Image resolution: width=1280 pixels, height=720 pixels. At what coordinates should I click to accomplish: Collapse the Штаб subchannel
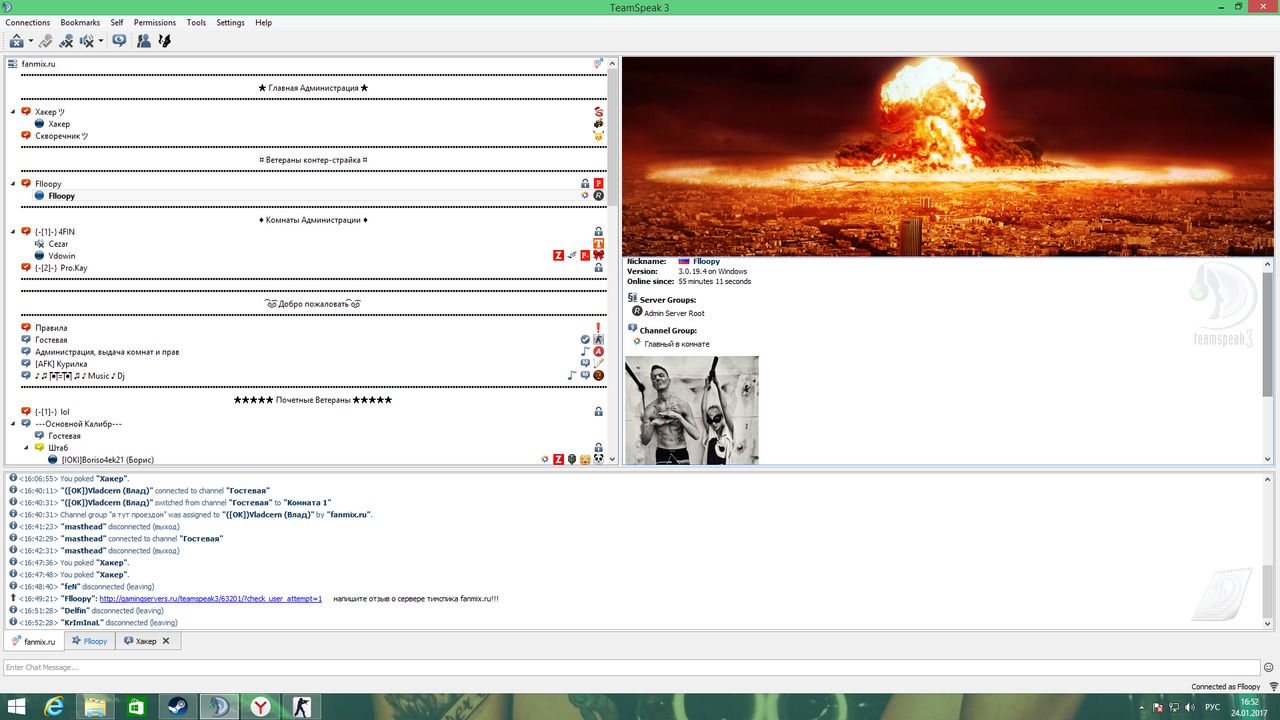[x=28, y=448]
